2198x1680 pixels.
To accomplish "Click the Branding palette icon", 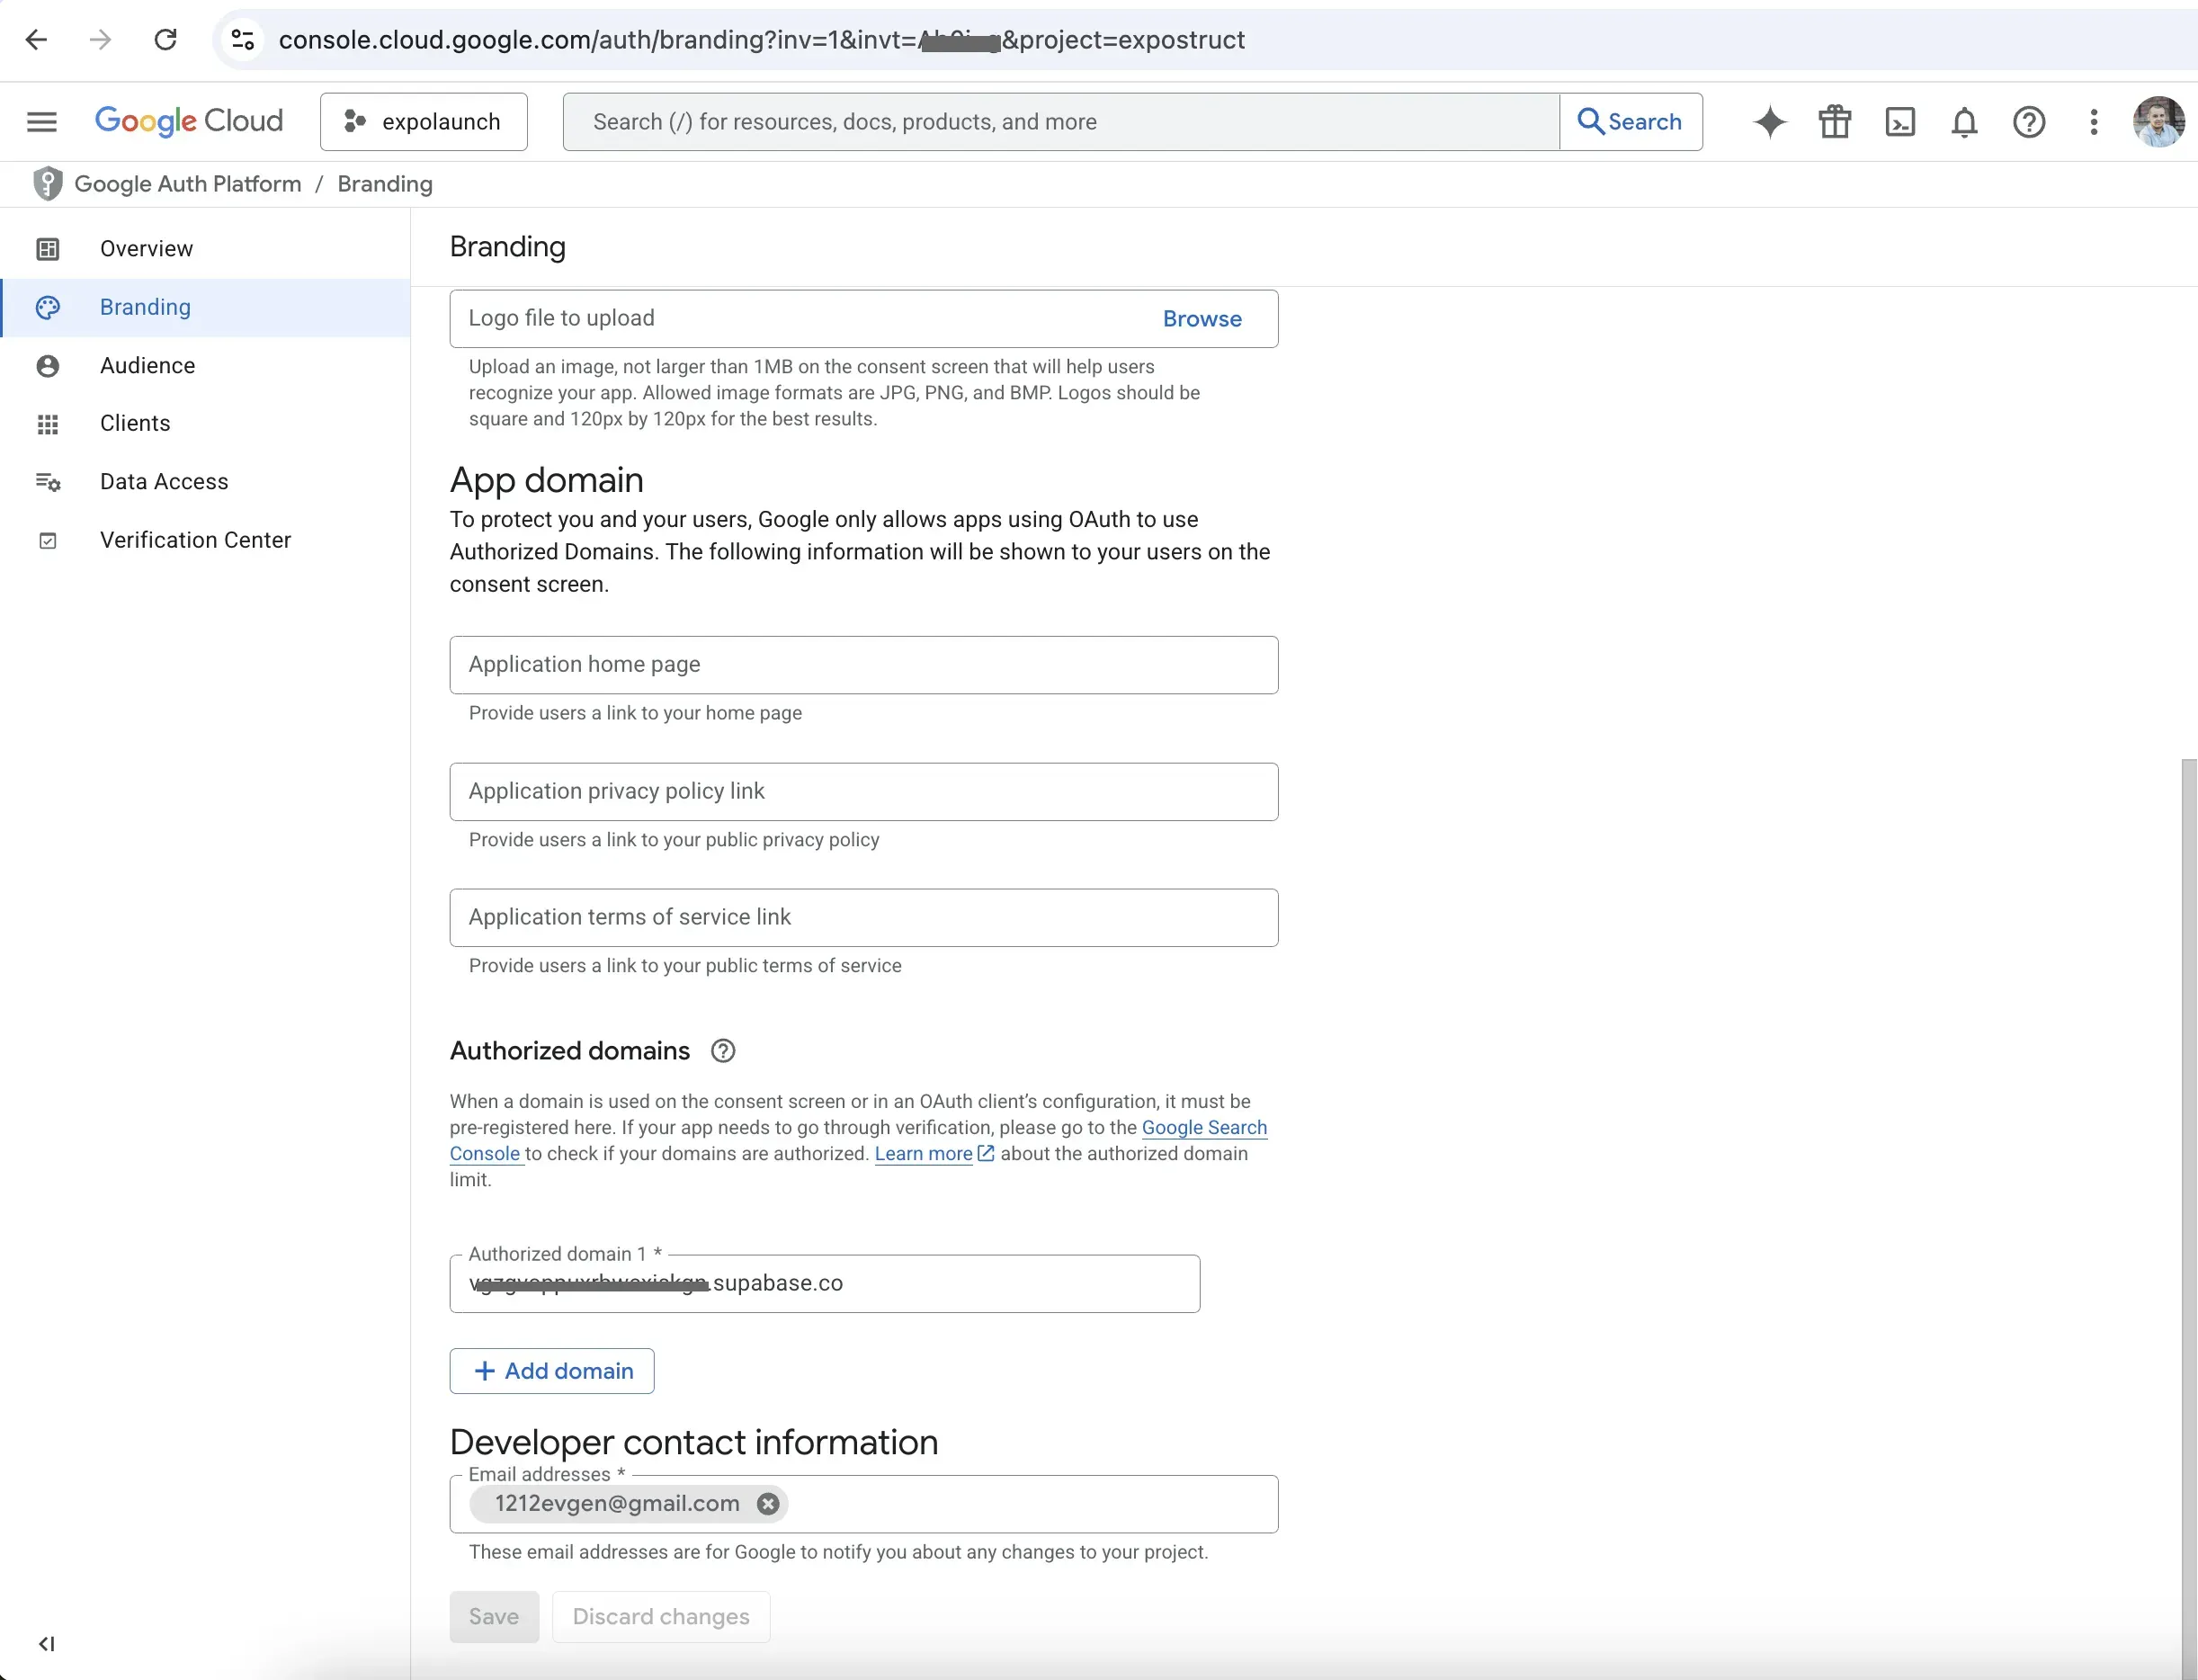I will [48, 307].
